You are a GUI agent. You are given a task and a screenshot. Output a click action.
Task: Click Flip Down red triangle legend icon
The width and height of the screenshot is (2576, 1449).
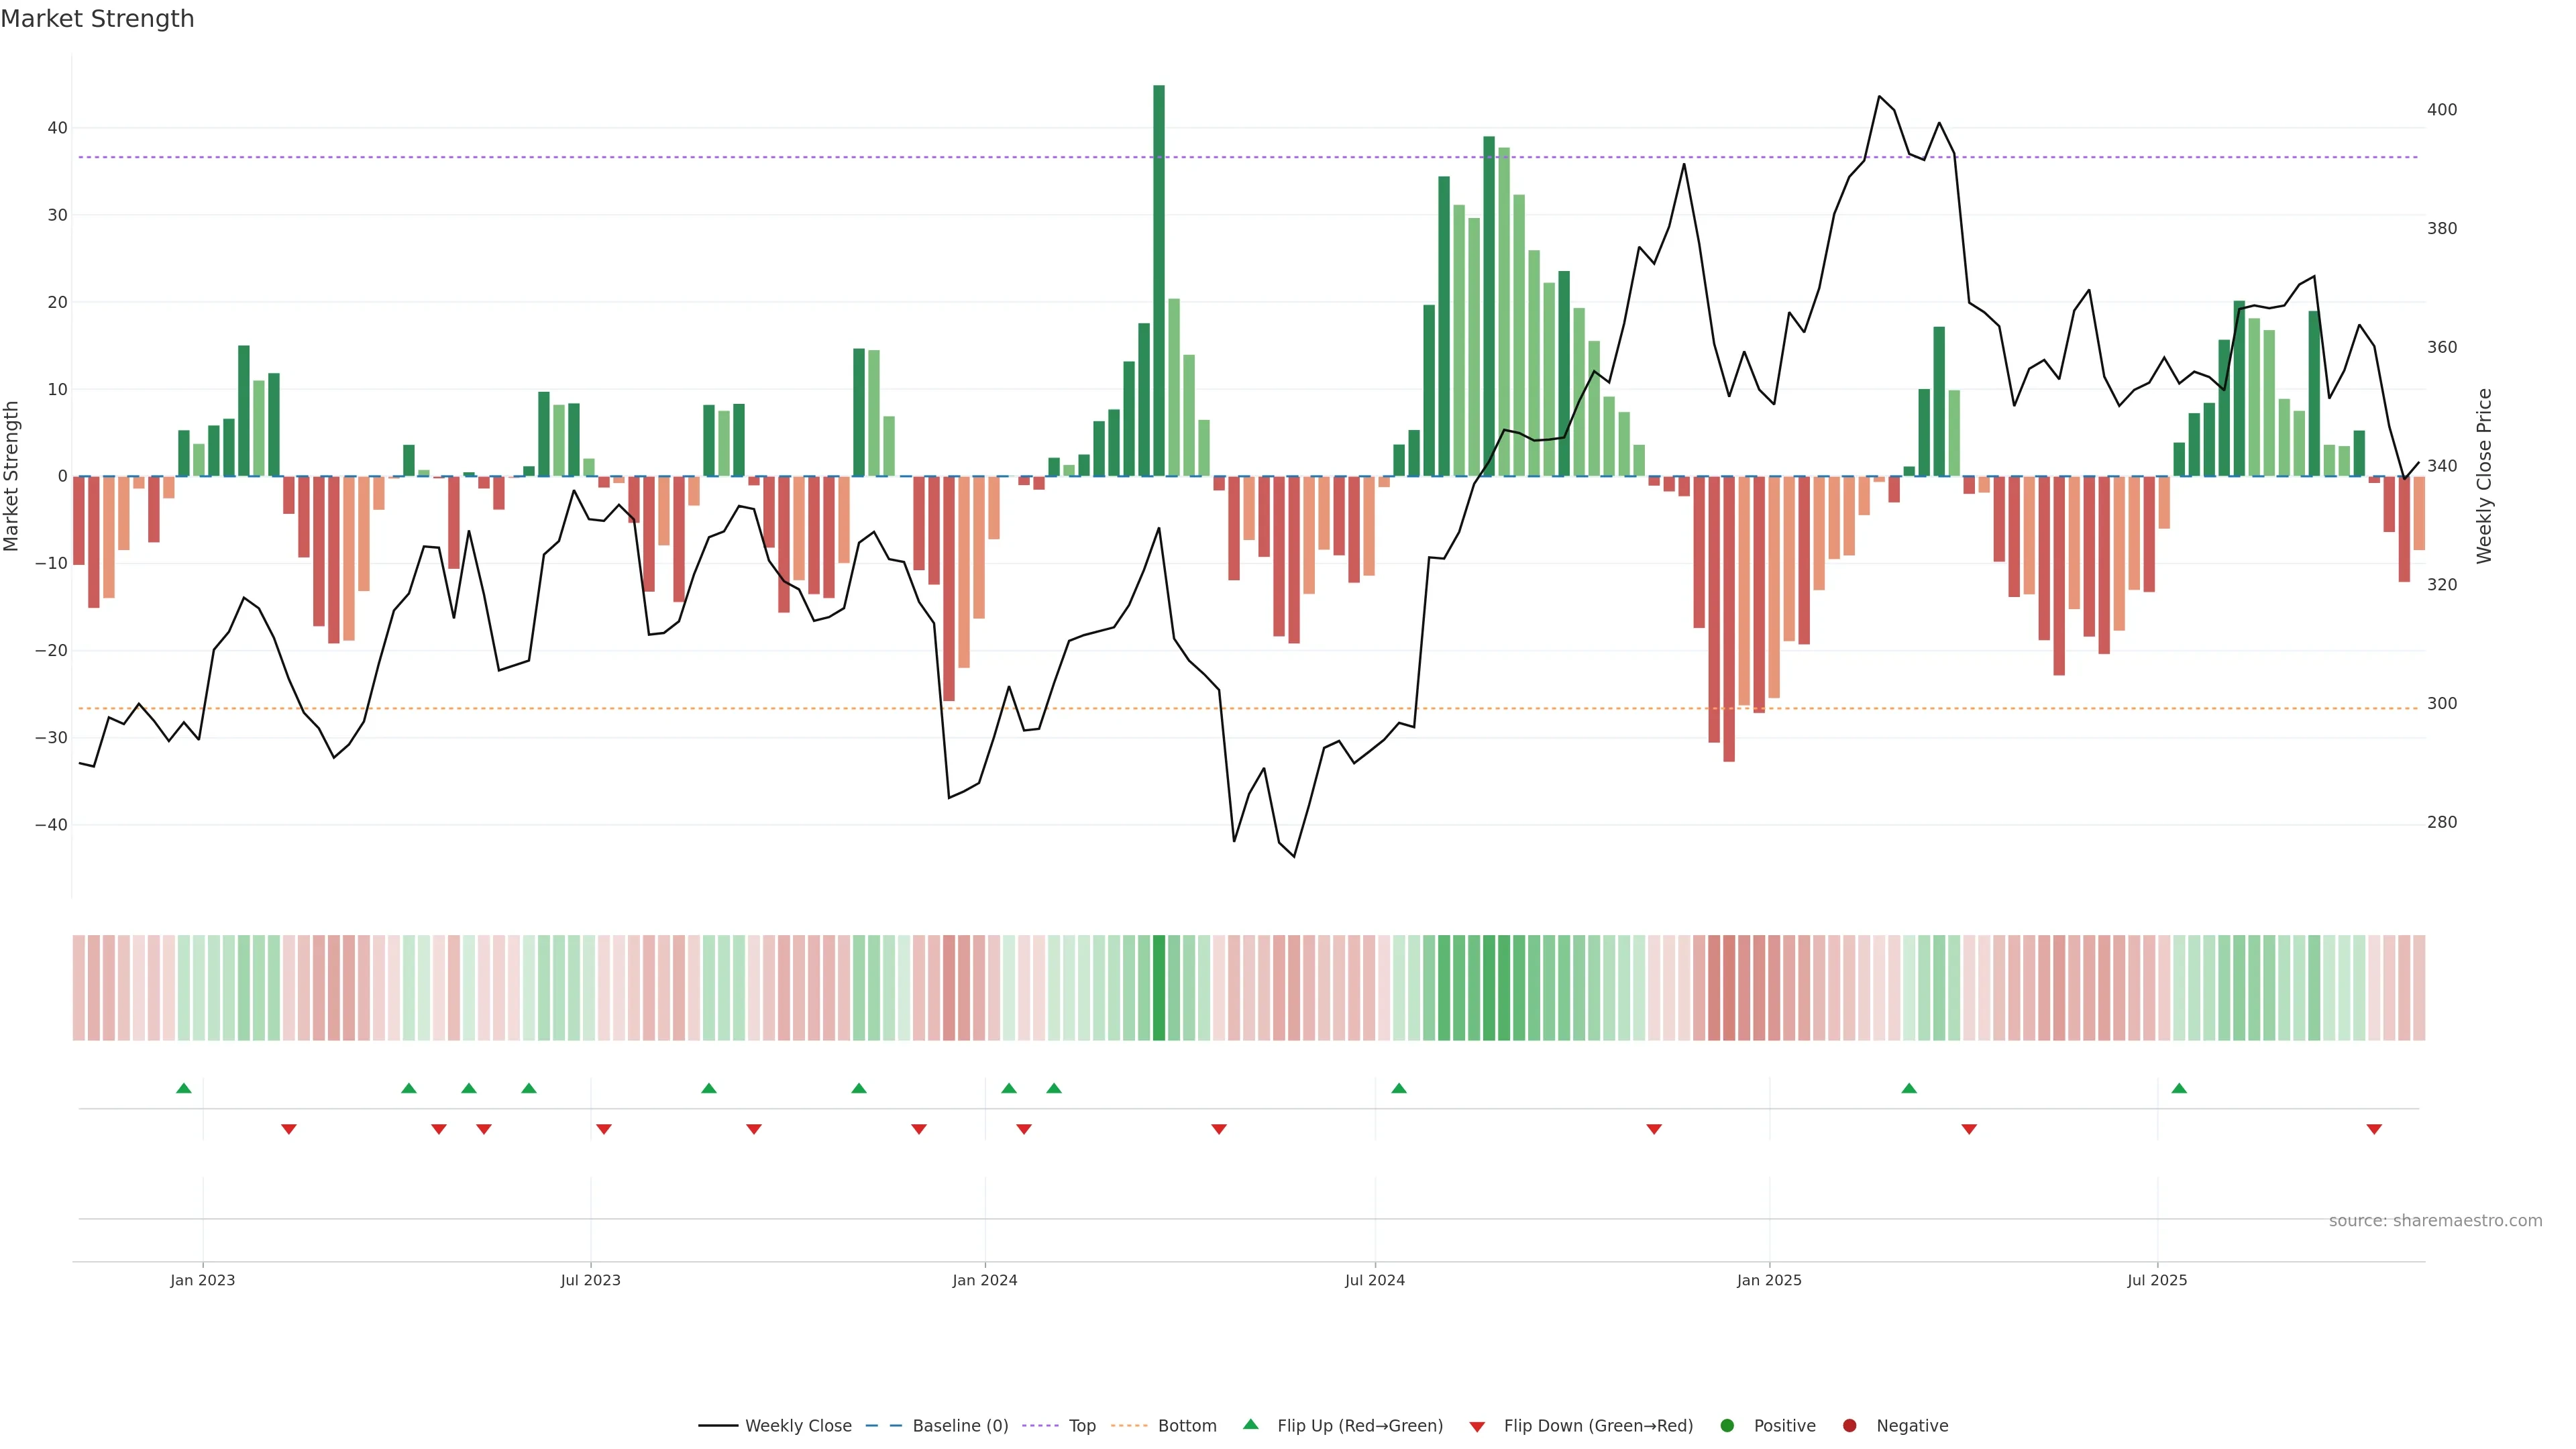click(1477, 1427)
